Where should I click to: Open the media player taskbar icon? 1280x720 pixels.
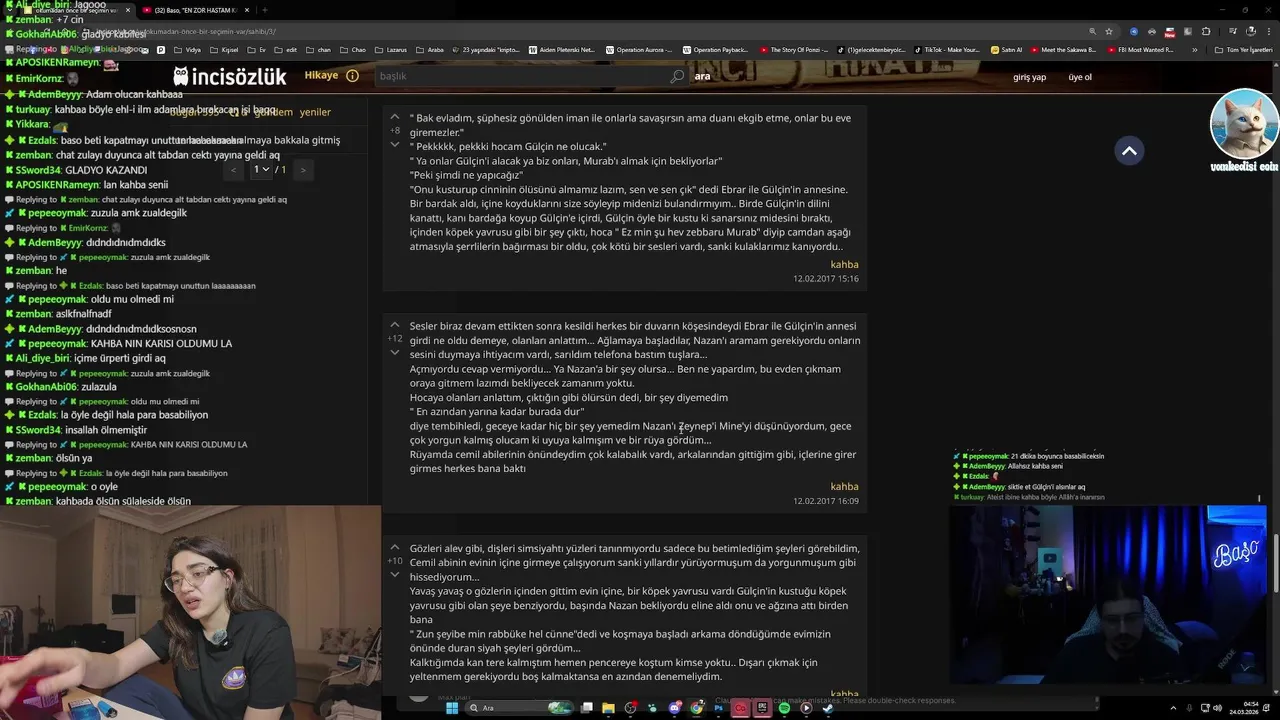click(x=806, y=708)
